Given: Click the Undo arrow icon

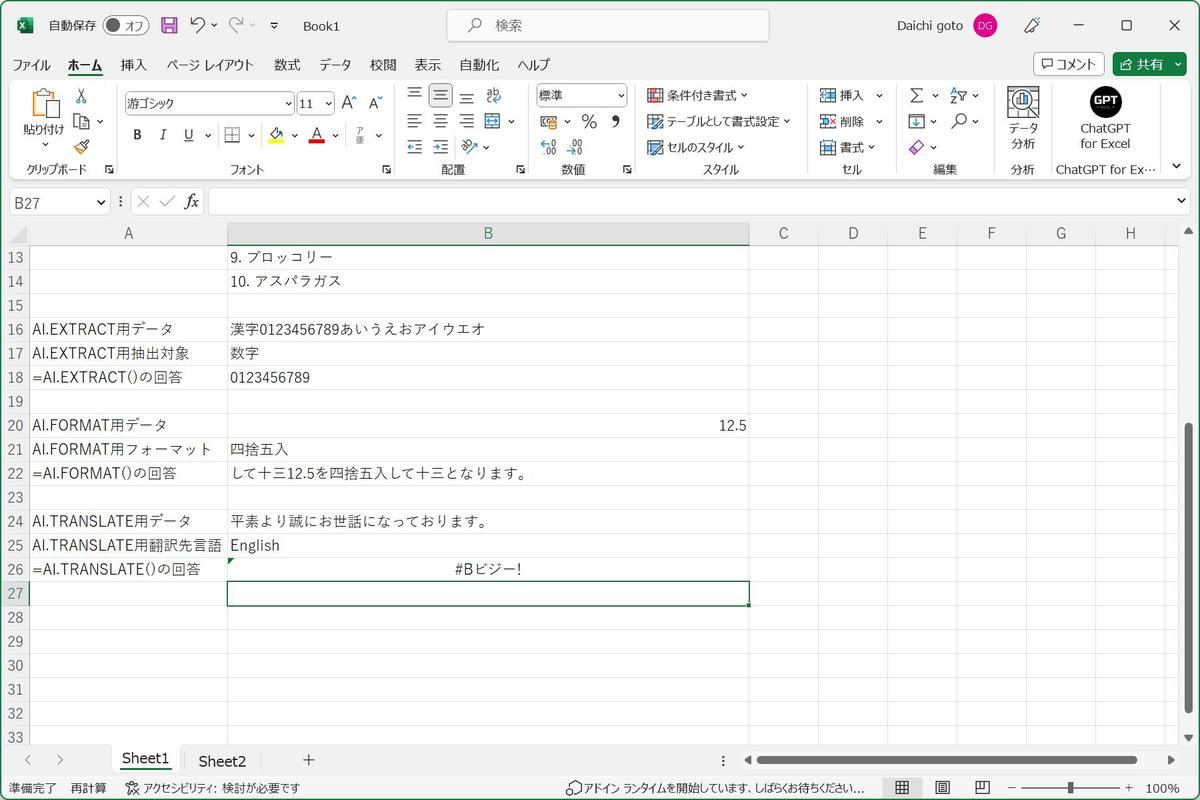Looking at the screenshot, I should [x=198, y=26].
